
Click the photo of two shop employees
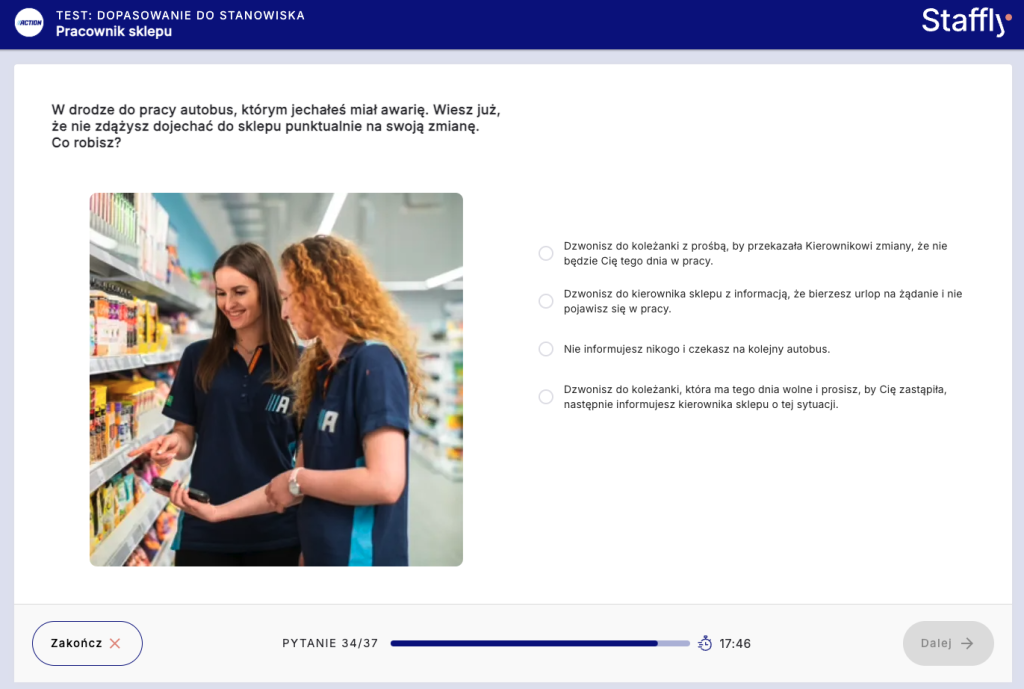[276, 379]
